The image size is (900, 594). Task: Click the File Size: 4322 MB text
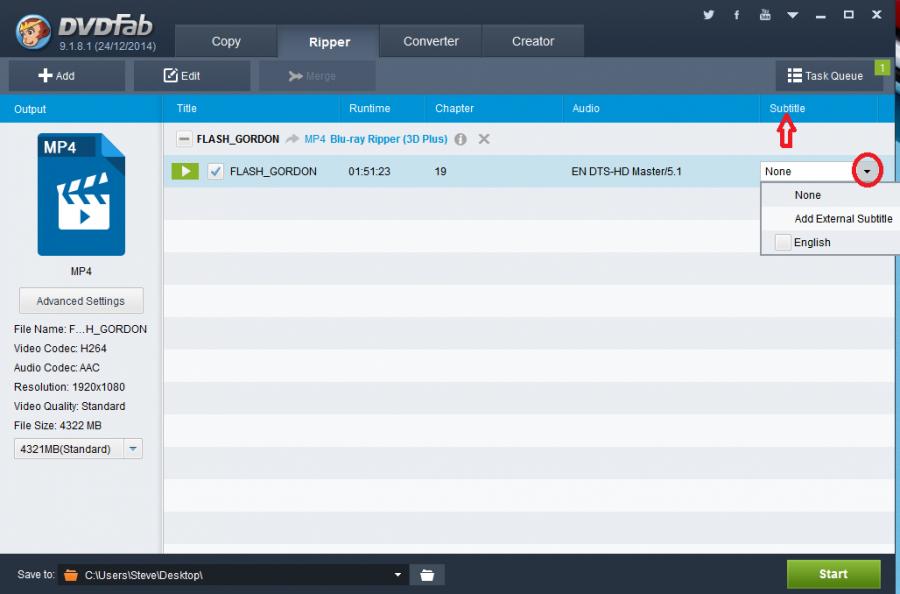pos(57,425)
